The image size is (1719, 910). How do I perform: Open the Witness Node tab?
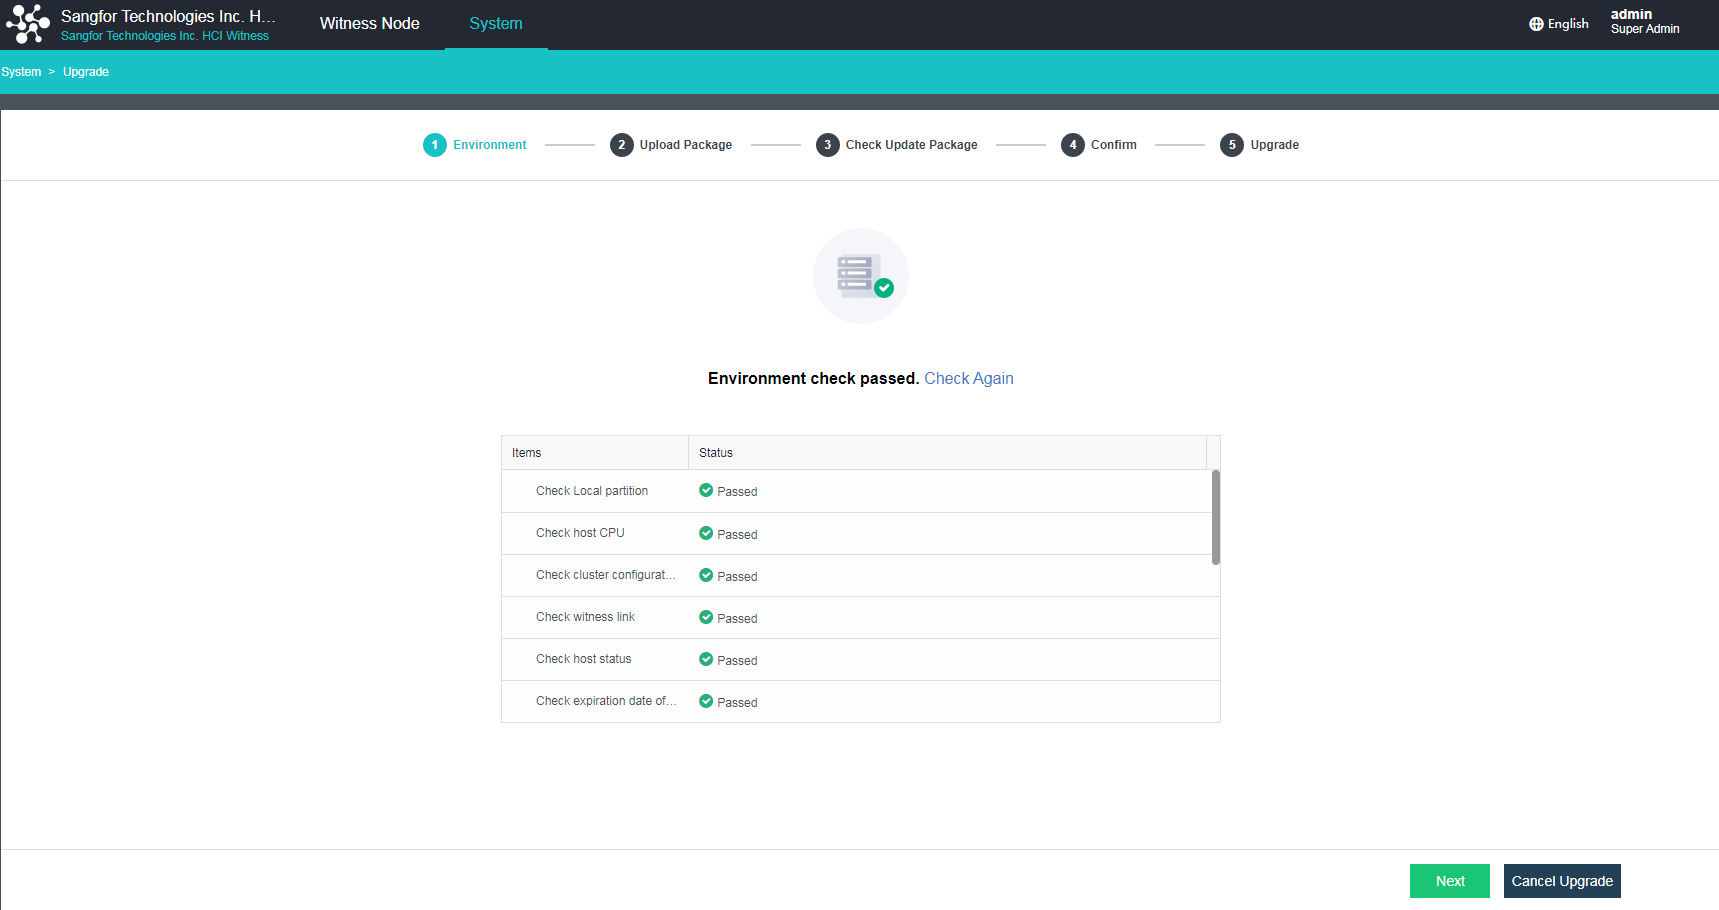(x=369, y=24)
